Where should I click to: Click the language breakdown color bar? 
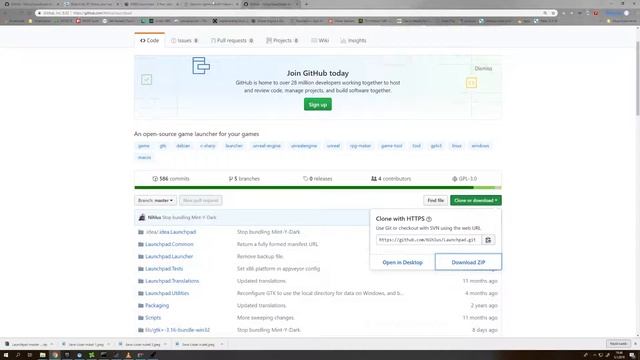pyautogui.click(x=318, y=188)
